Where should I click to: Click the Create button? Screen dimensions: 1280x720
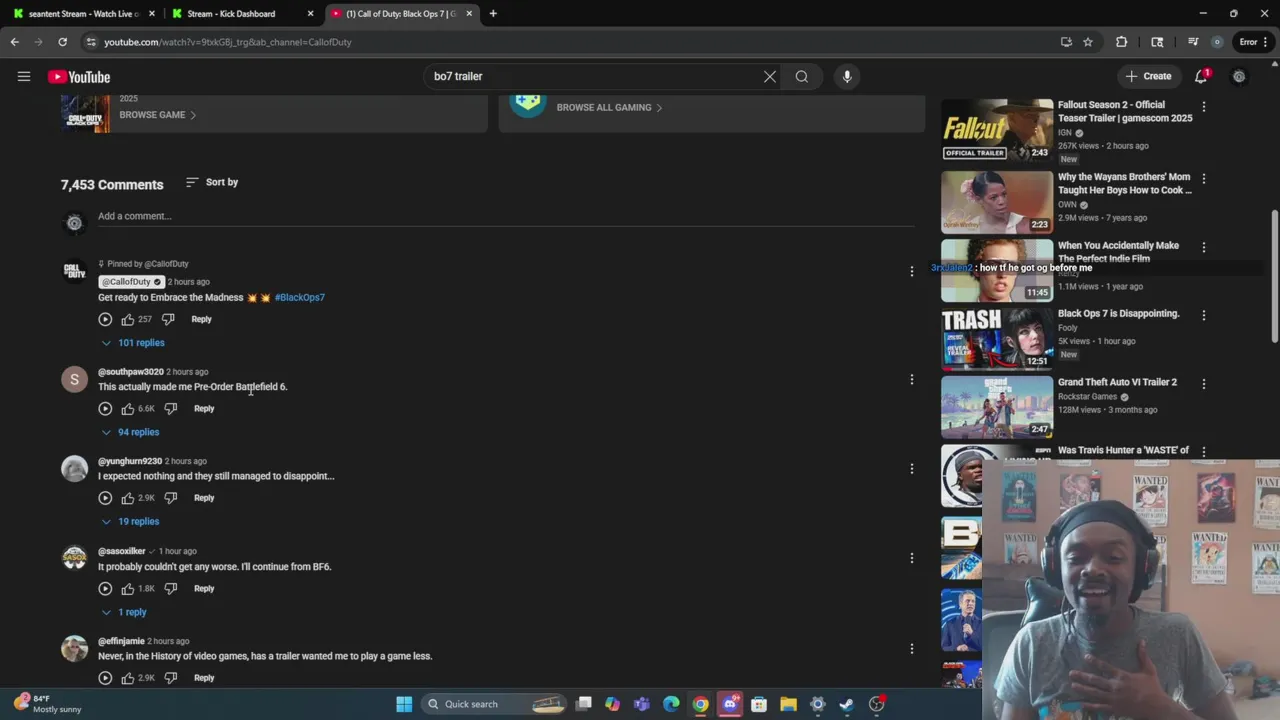click(1148, 76)
